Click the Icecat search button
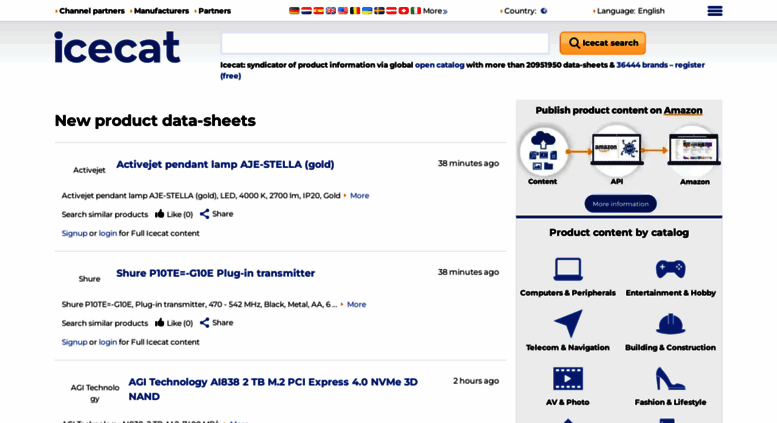 603,43
